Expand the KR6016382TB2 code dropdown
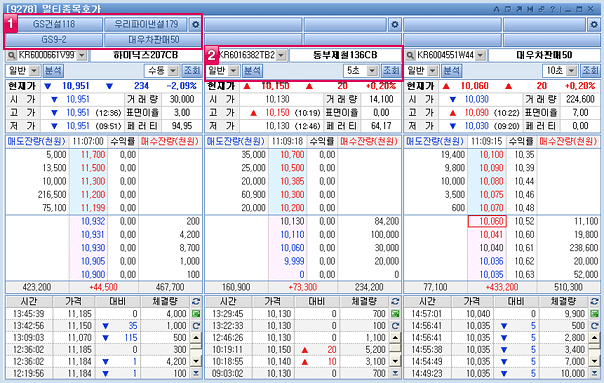 281,55
